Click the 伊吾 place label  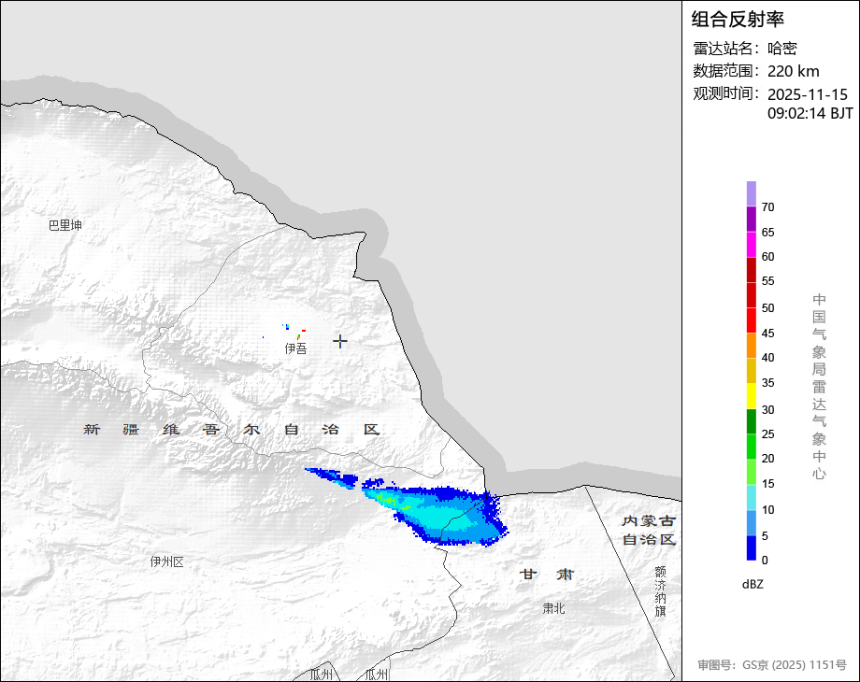click(296, 348)
